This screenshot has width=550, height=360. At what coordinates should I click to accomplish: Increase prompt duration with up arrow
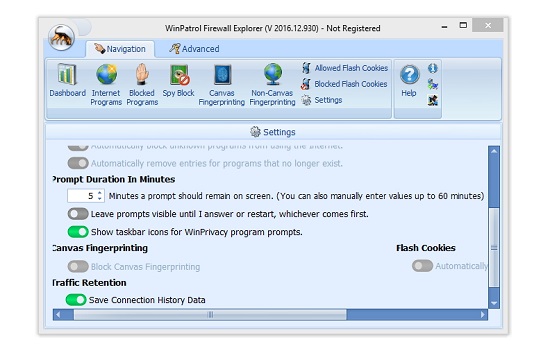[x=100, y=193]
